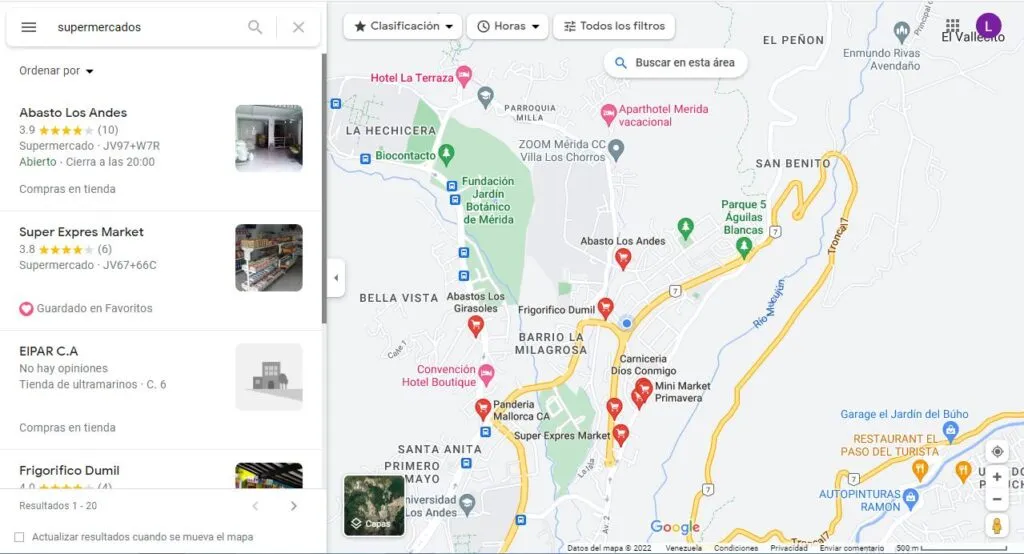Click the search magnifier icon
Image resolution: width=1024 pixels, height=554 pixels.
click(255, 27)
